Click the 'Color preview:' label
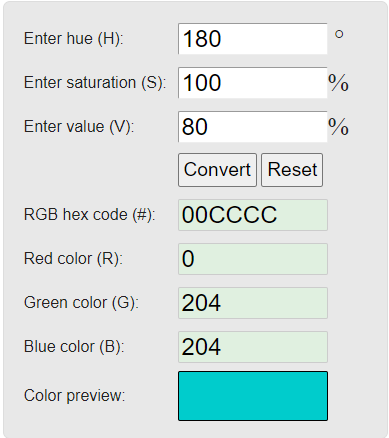The height and width of the screenshot is (438, 389). [74, 396]
